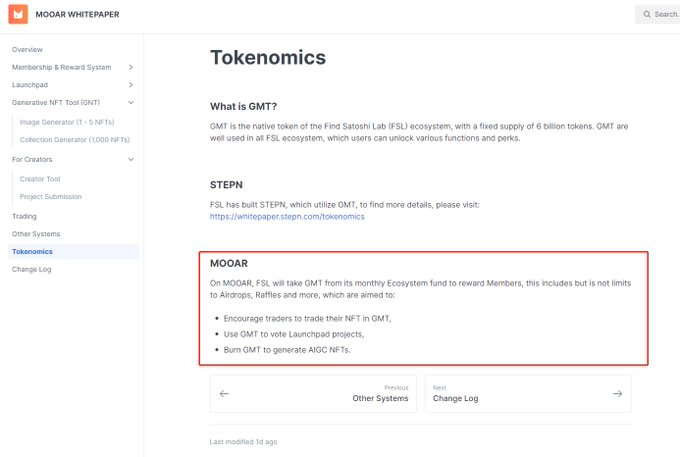Click the search magnifier icon
The image size is (680, 457).
647,14
